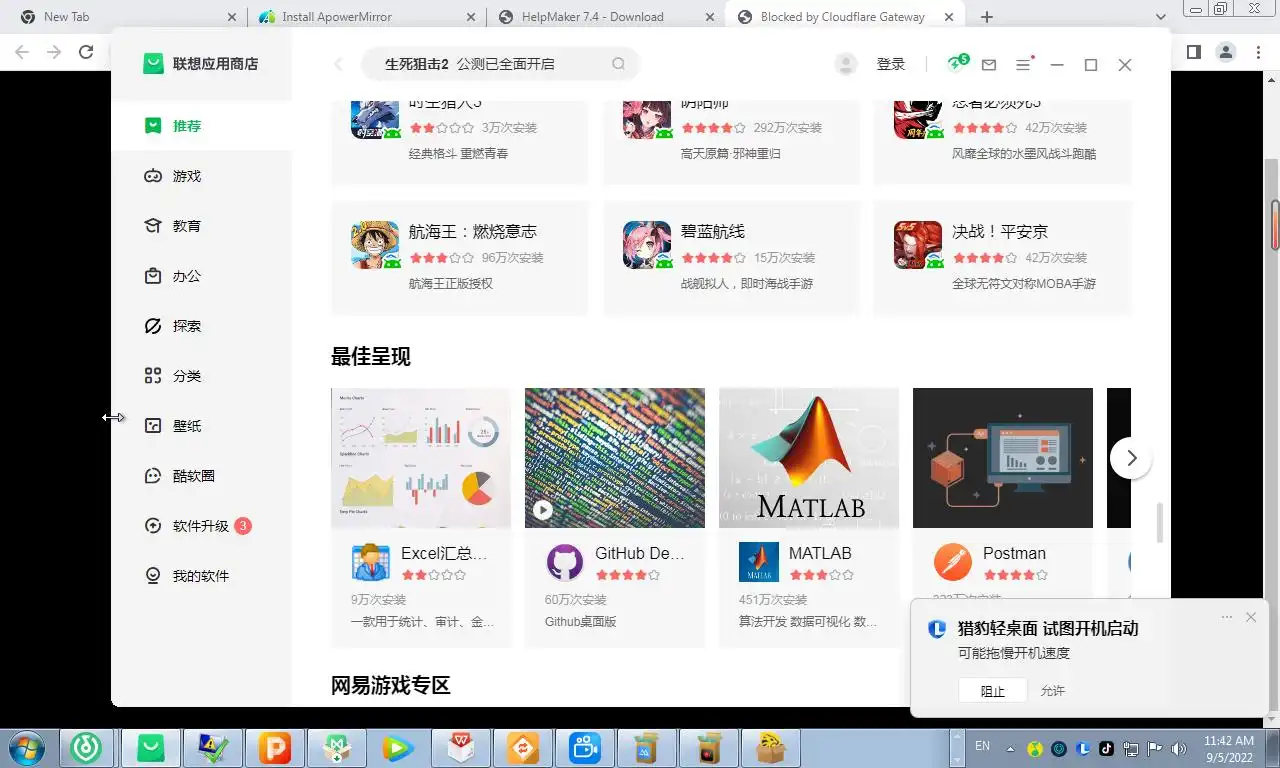
Task: Open the 游戏 games sidebar section
Action: pos(187,176)
